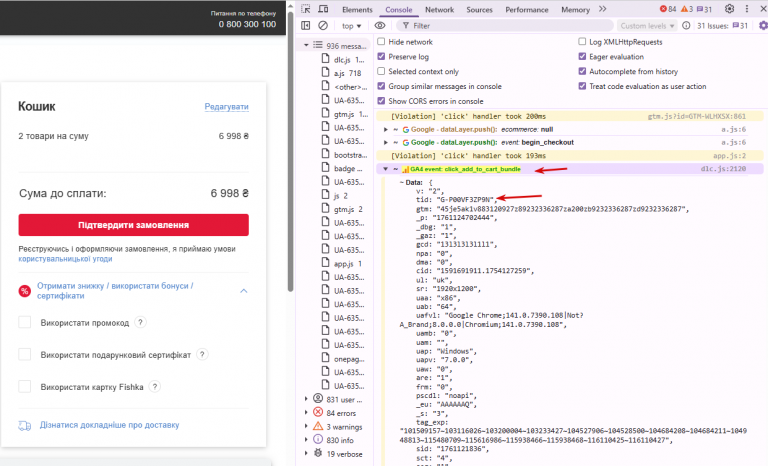Check the promo code checkbox in cart
Viewport: 768px width, 466px height.
point(24,322)
